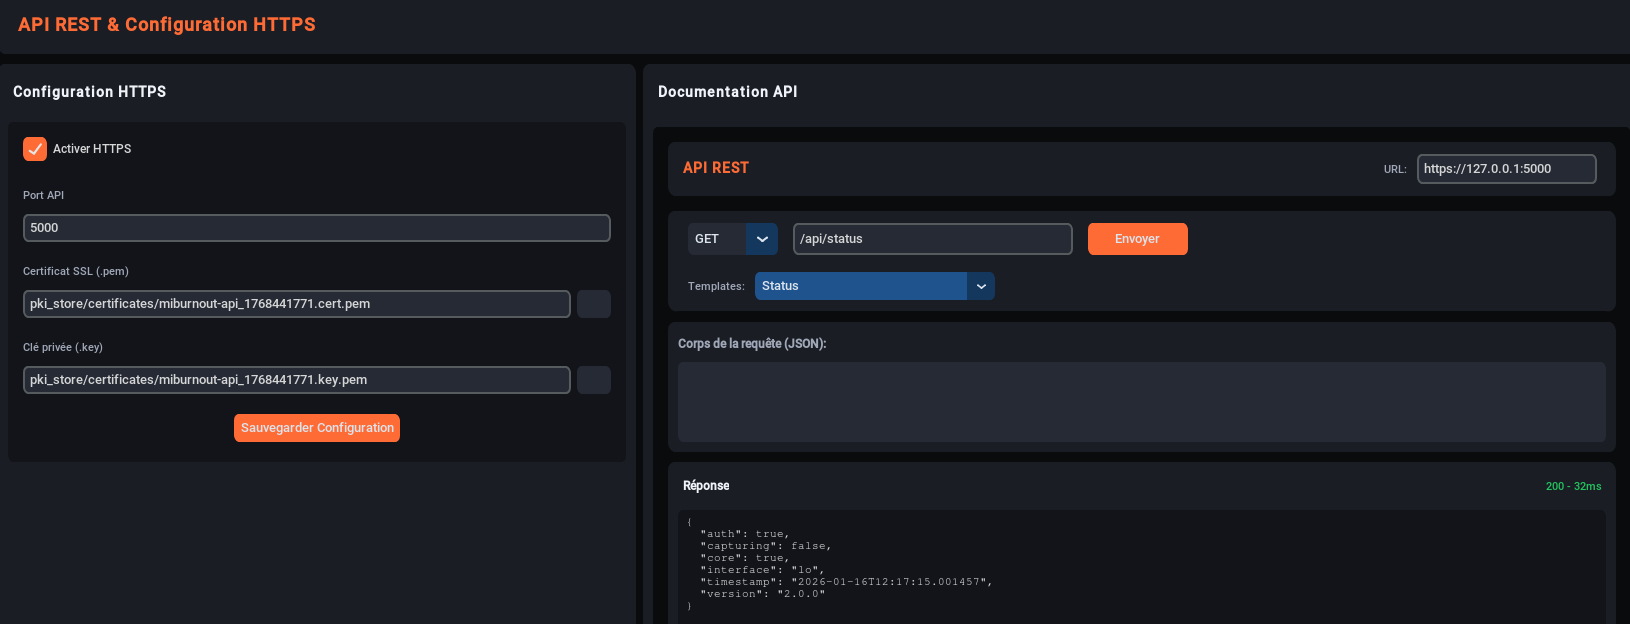Click the Certificat SSL (.pem) label

(x=76, y=272)
